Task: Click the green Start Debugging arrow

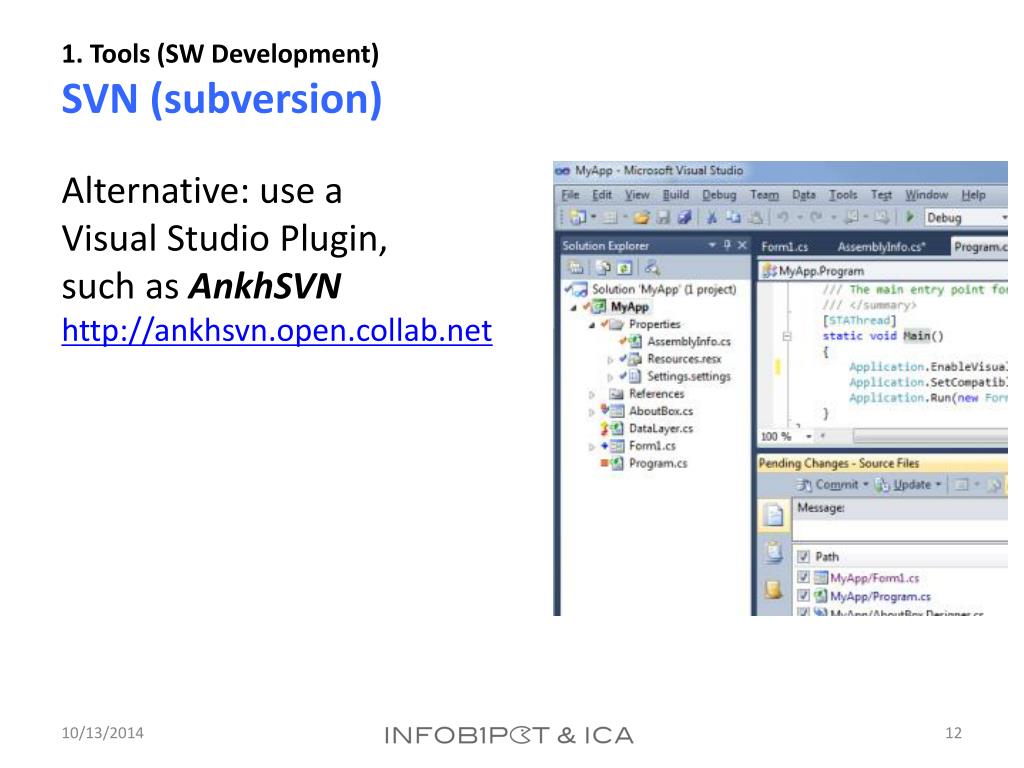Action: click(910, 217)
